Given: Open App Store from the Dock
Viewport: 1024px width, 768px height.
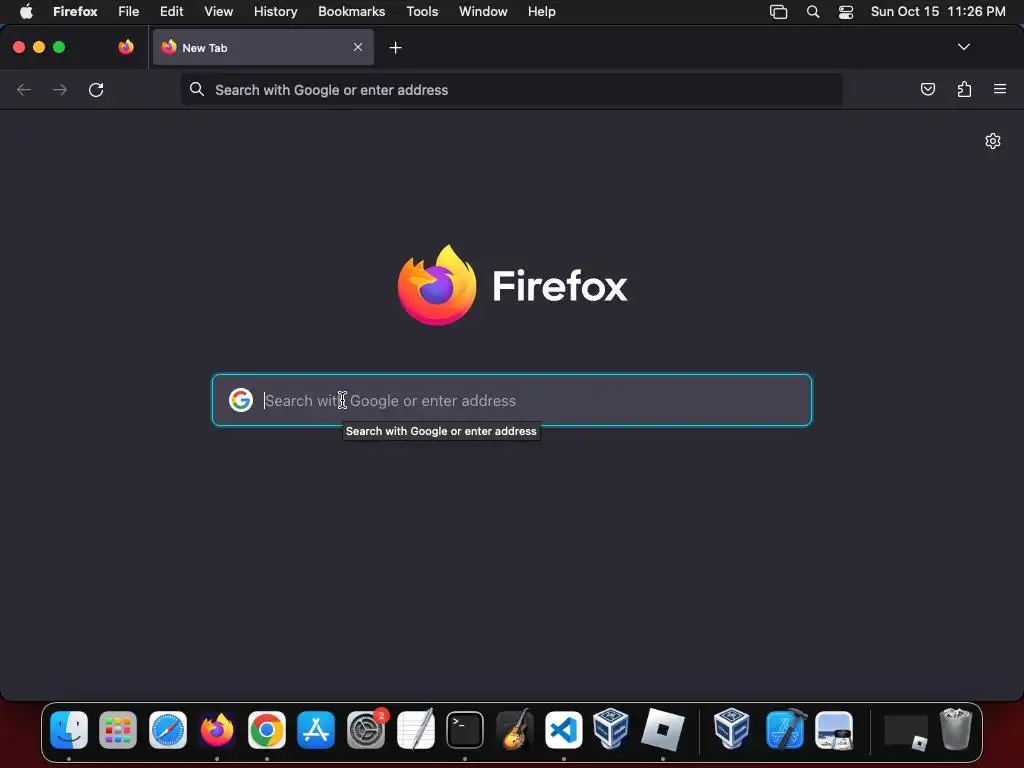Looking at the screenshot, I should pos(316,729).
